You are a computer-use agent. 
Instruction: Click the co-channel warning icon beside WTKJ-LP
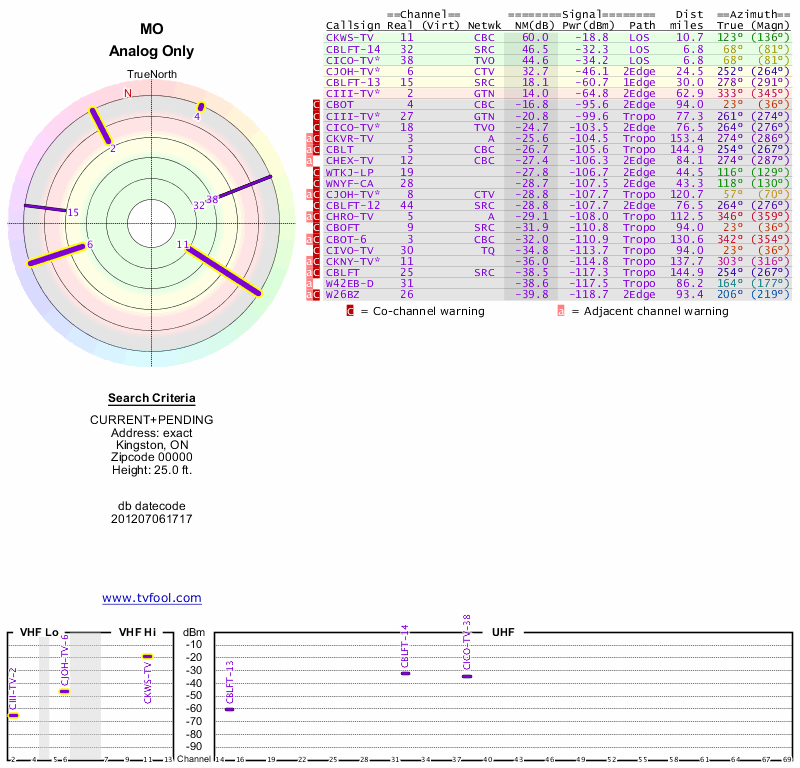(x=318, y=172)
